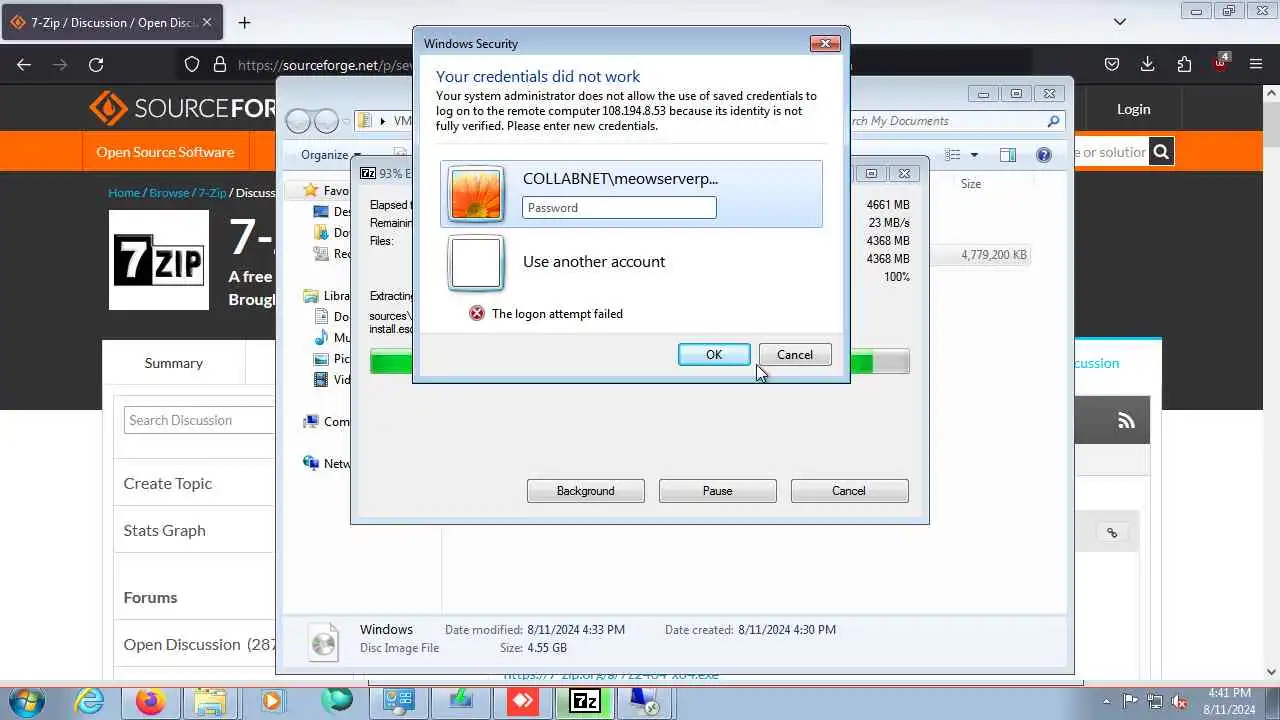Open the Stats Graph link
This screenshot has width=1280, height=720.
point(164,530)
